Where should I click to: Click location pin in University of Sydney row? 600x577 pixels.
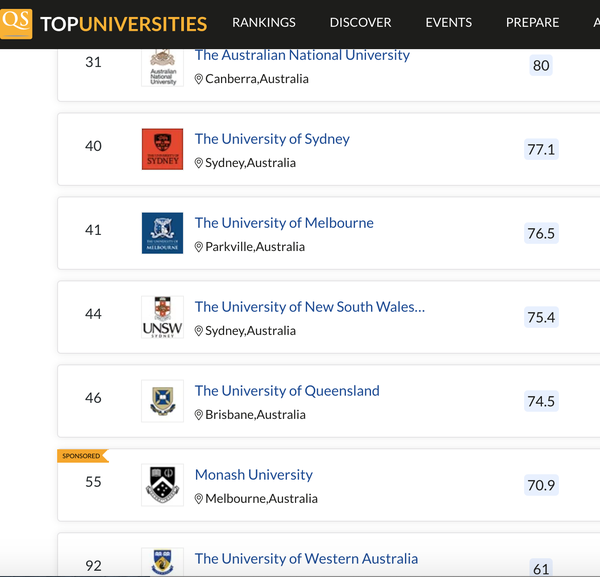tap(199, 163)
